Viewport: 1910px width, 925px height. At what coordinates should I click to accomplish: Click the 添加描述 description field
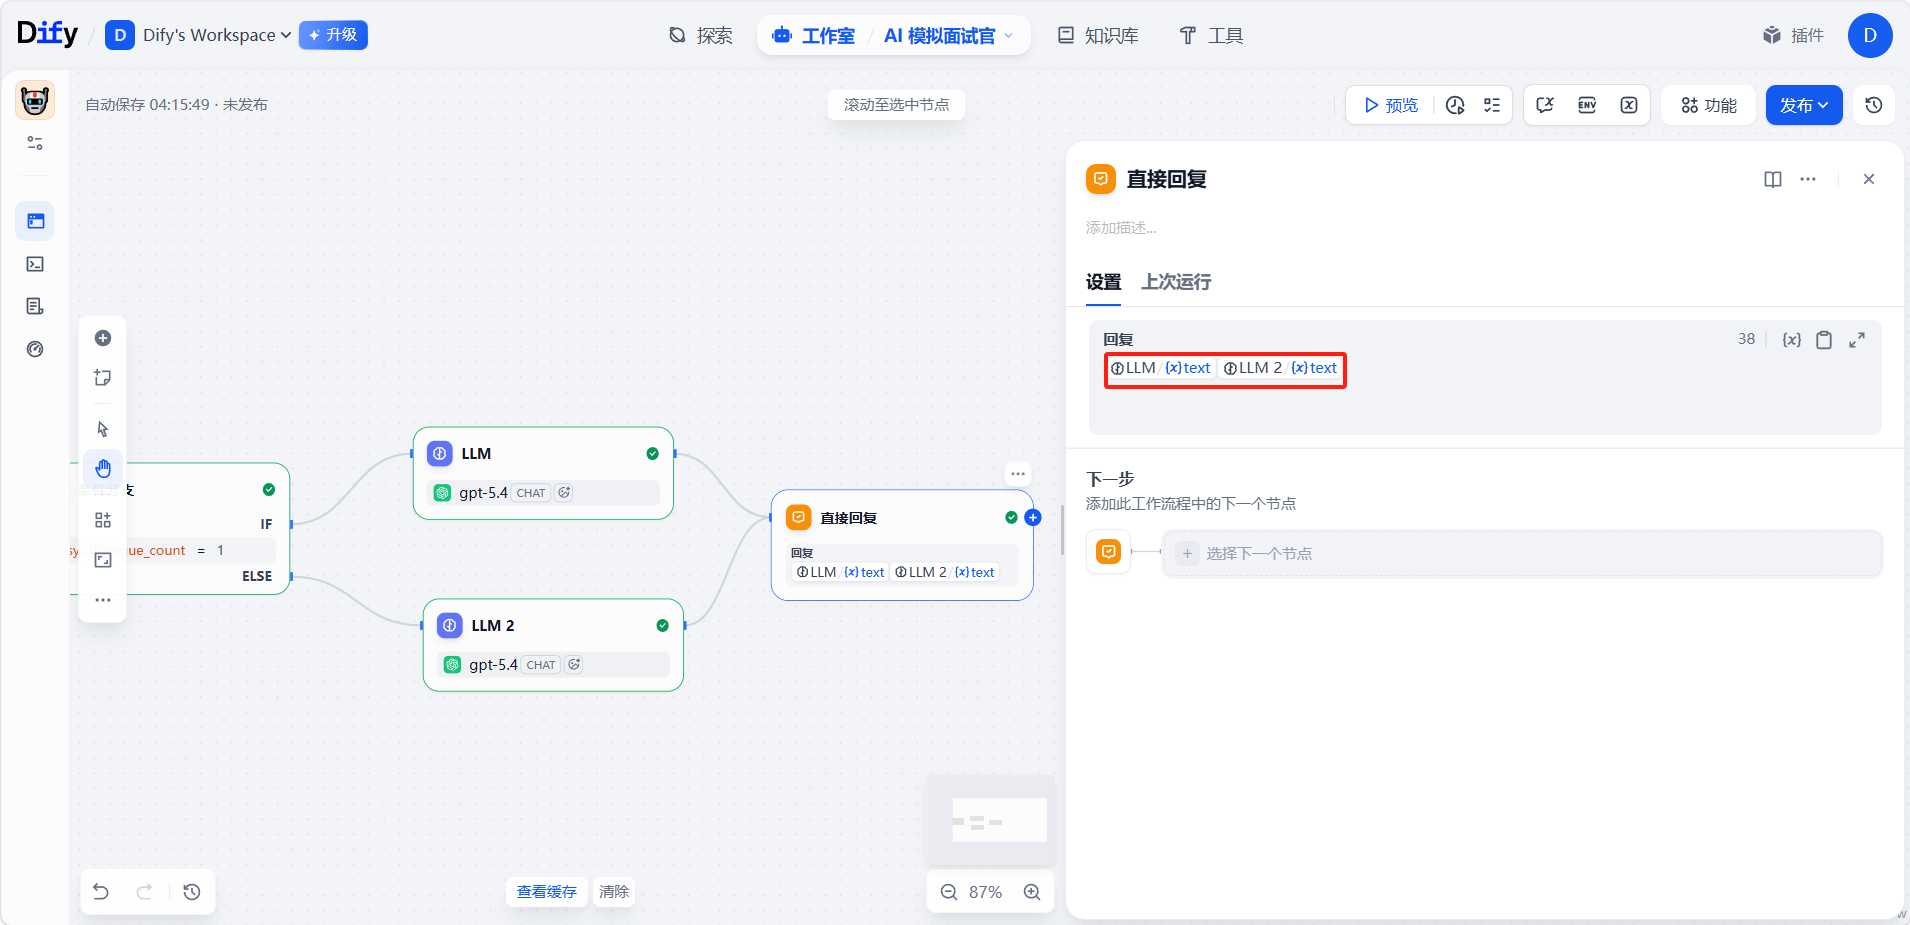pyautogui.click(x=1121, y=228)
